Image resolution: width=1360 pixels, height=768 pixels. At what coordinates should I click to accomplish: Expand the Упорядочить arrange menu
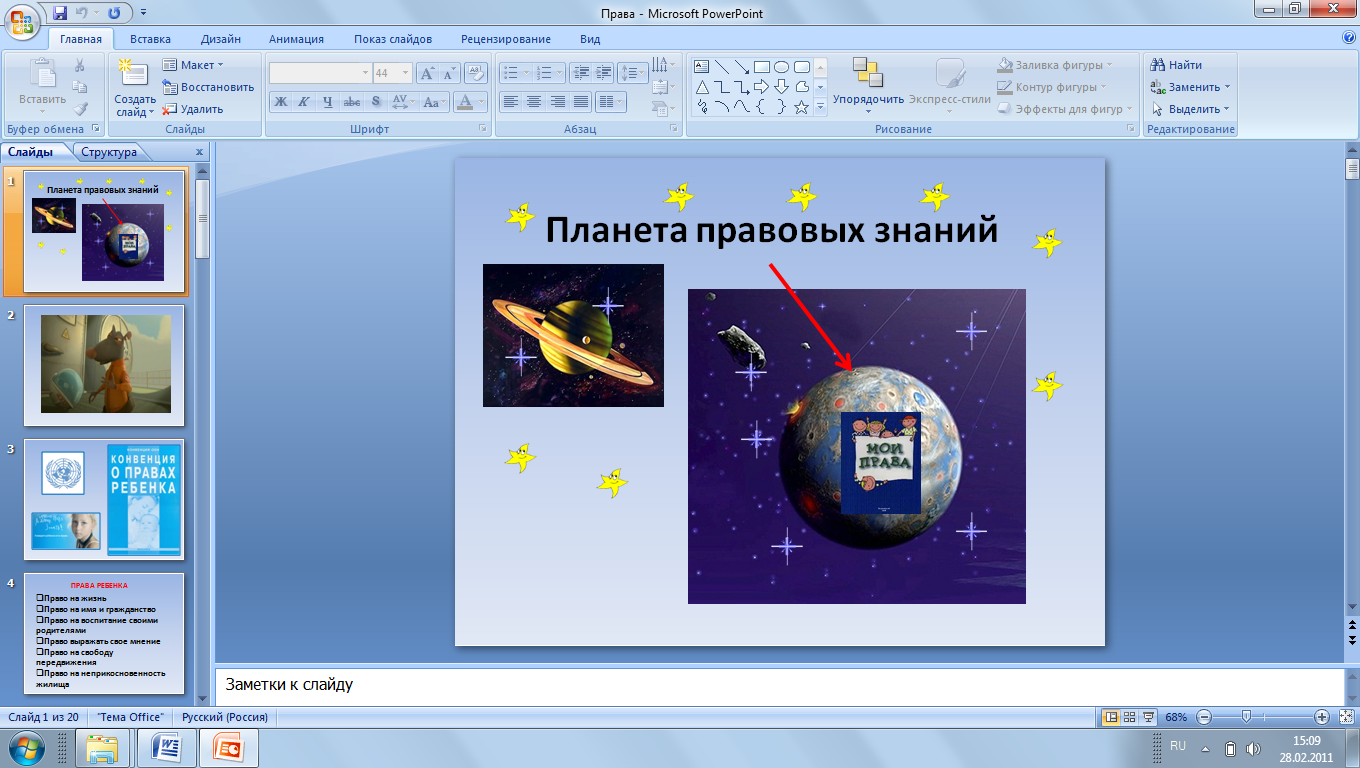pos(868,85)
